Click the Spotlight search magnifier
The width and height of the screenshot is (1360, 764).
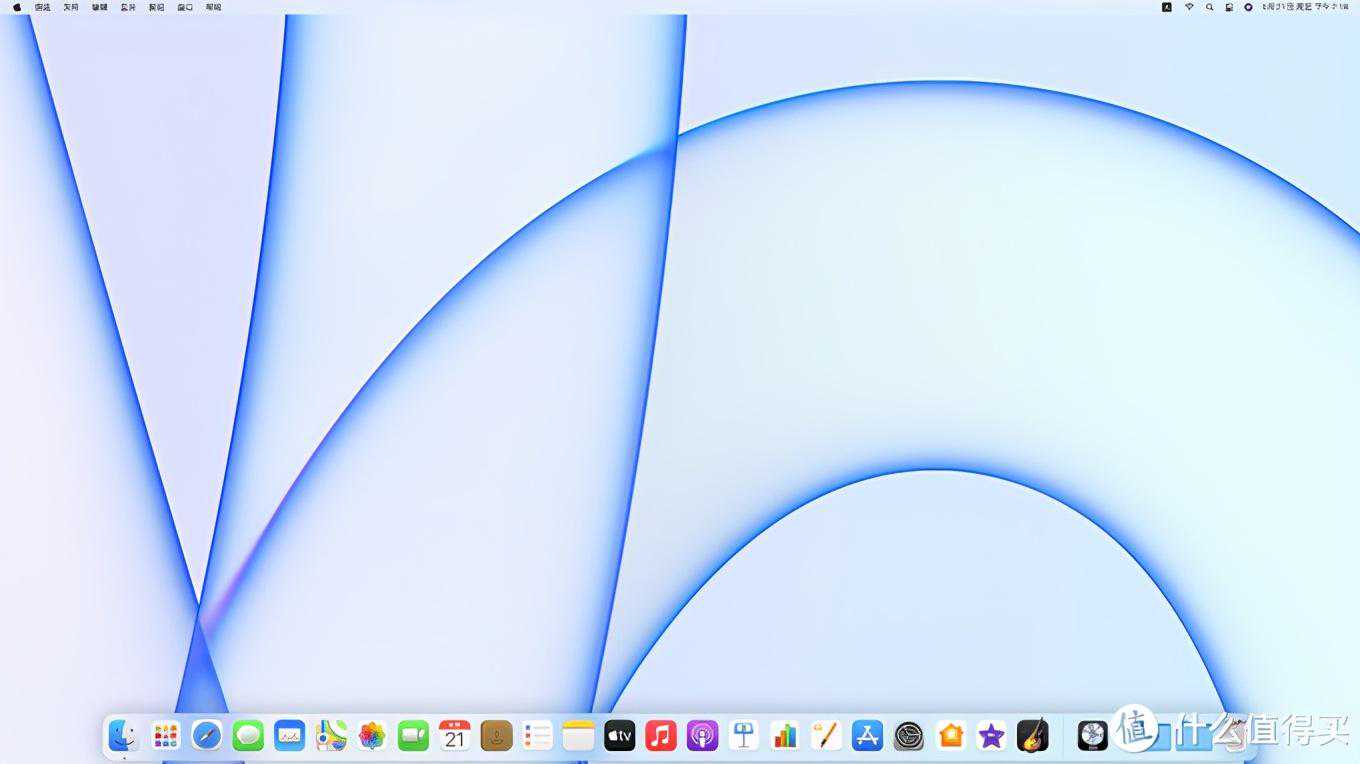pyautogui.click(x=1209, y=7)
